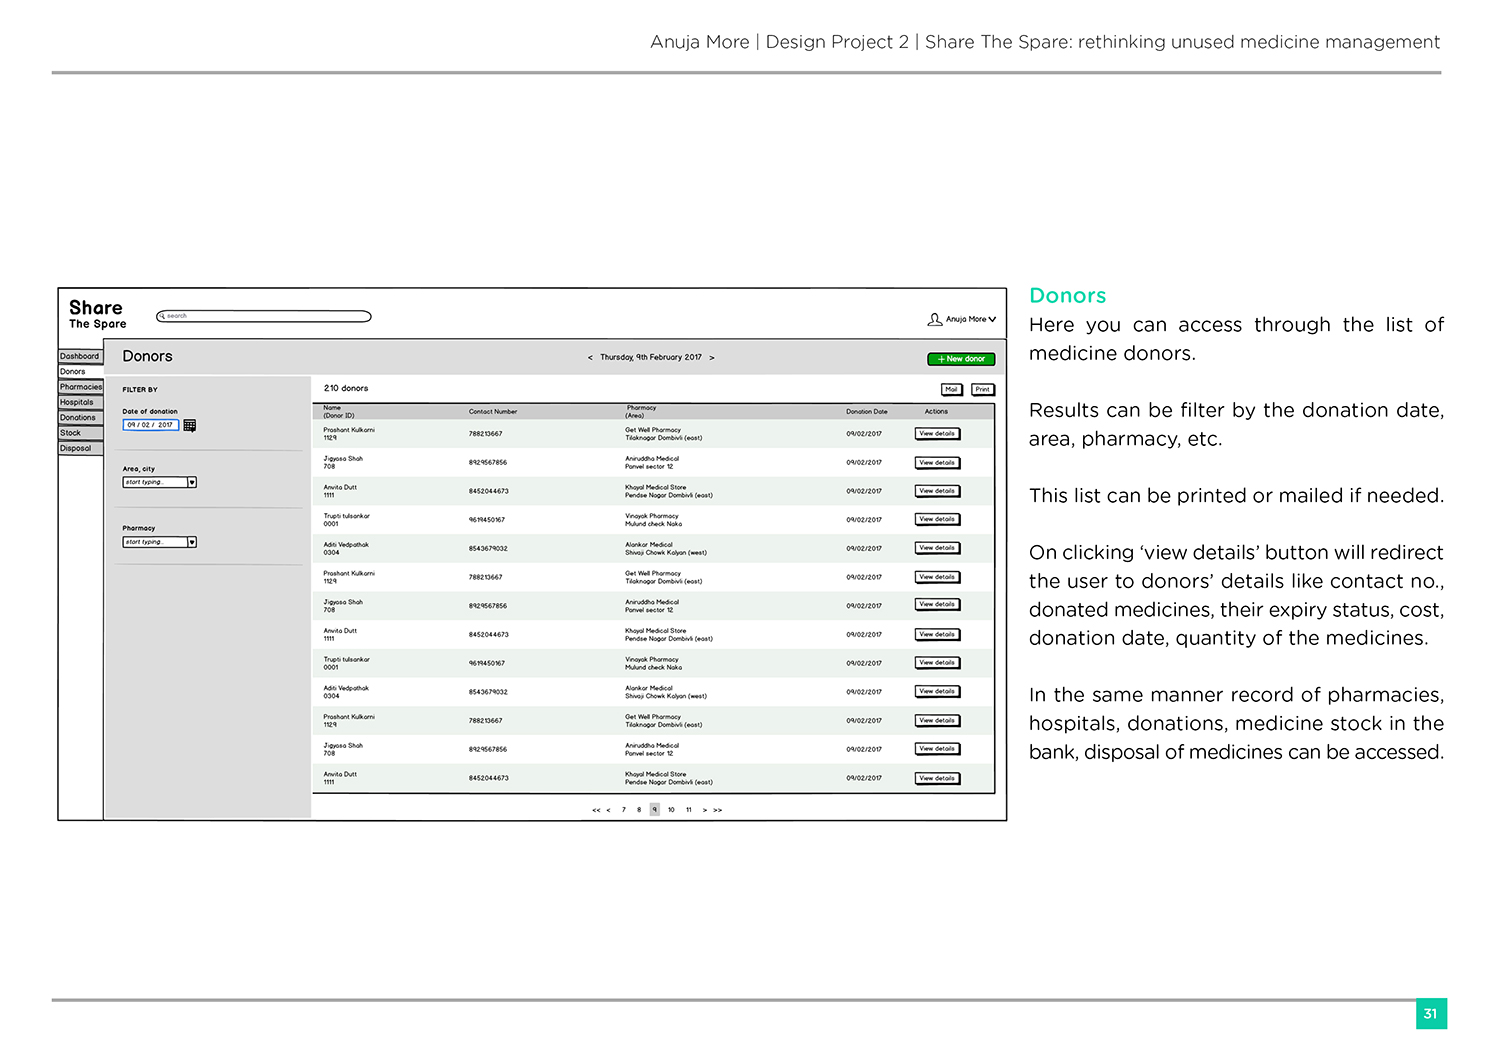Open the calendar date picker icon

coord(190,426)
